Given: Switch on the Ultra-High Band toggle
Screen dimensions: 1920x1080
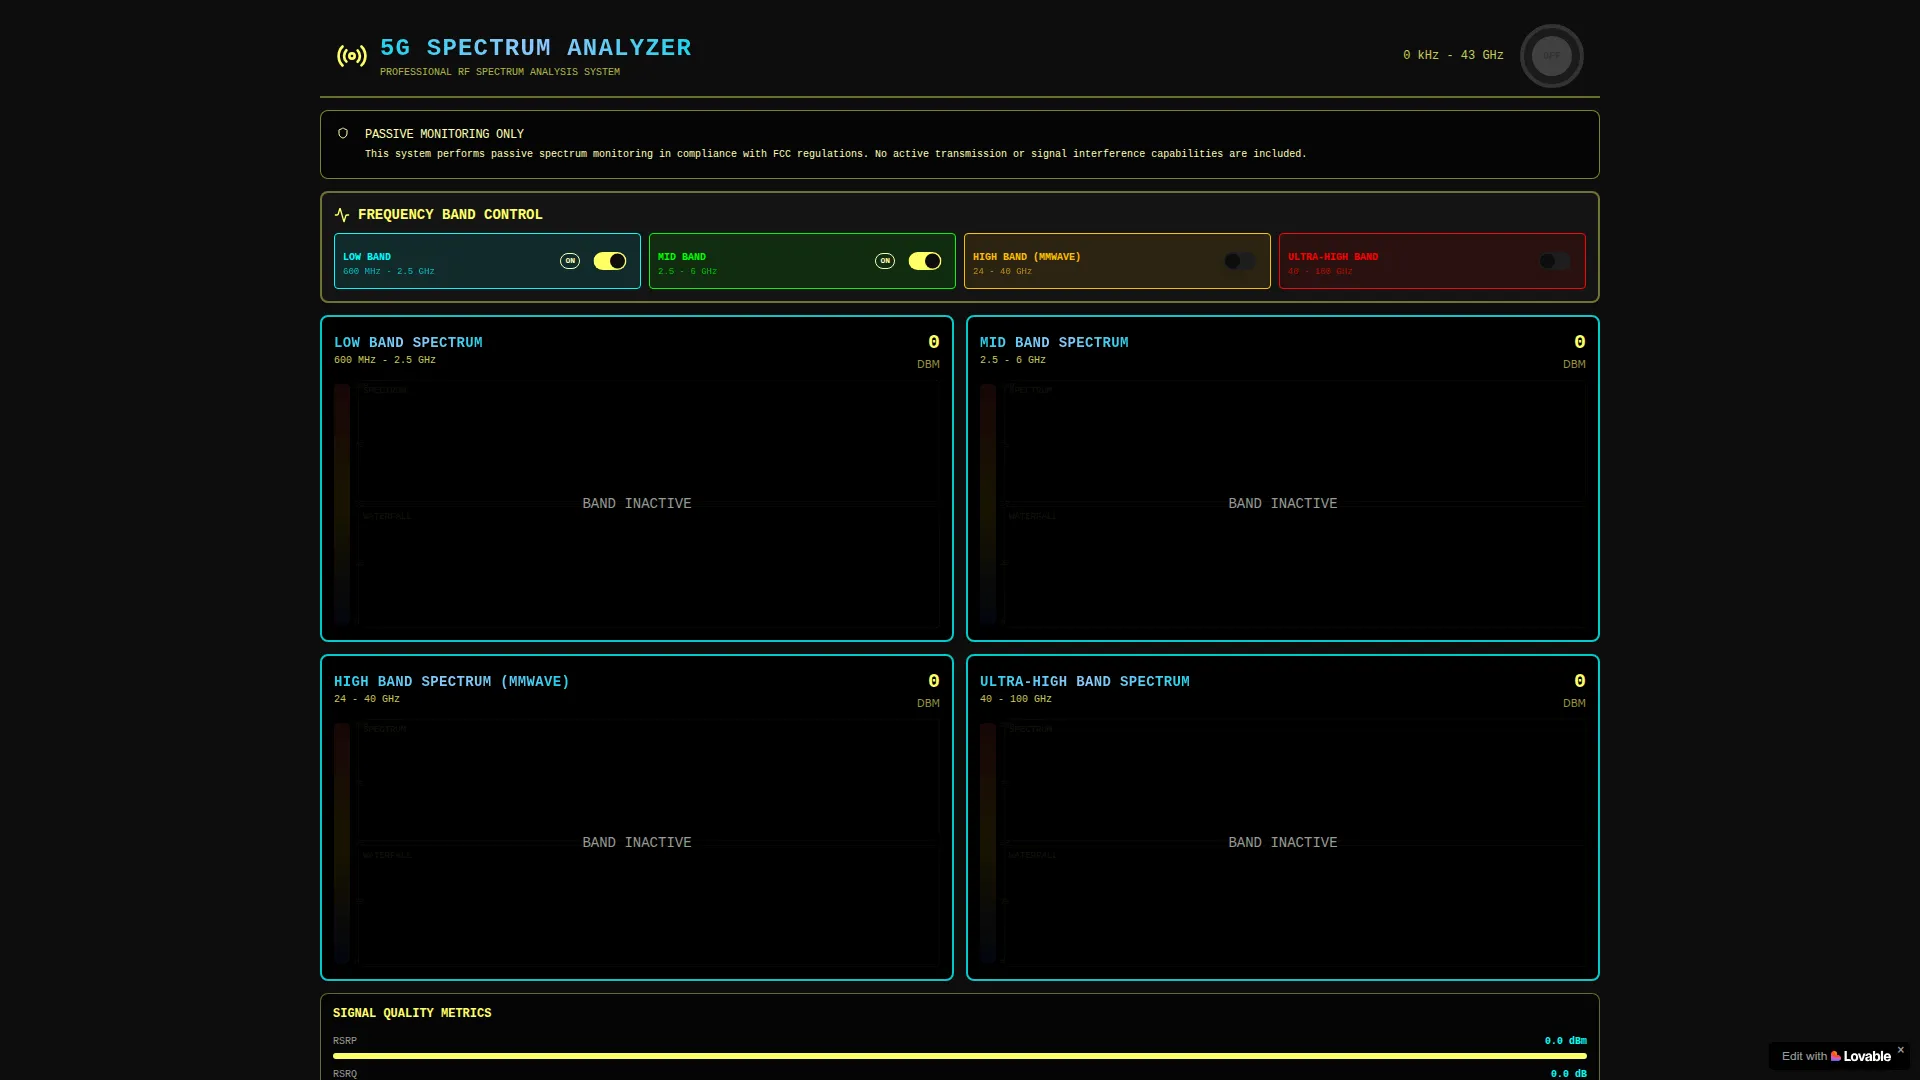Looking at the screenshot, I should pos(1555,261).
